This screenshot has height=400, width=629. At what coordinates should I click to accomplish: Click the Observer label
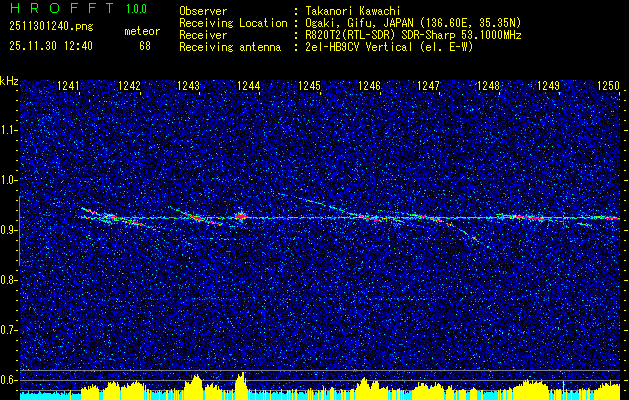click(x=203, y=11)
